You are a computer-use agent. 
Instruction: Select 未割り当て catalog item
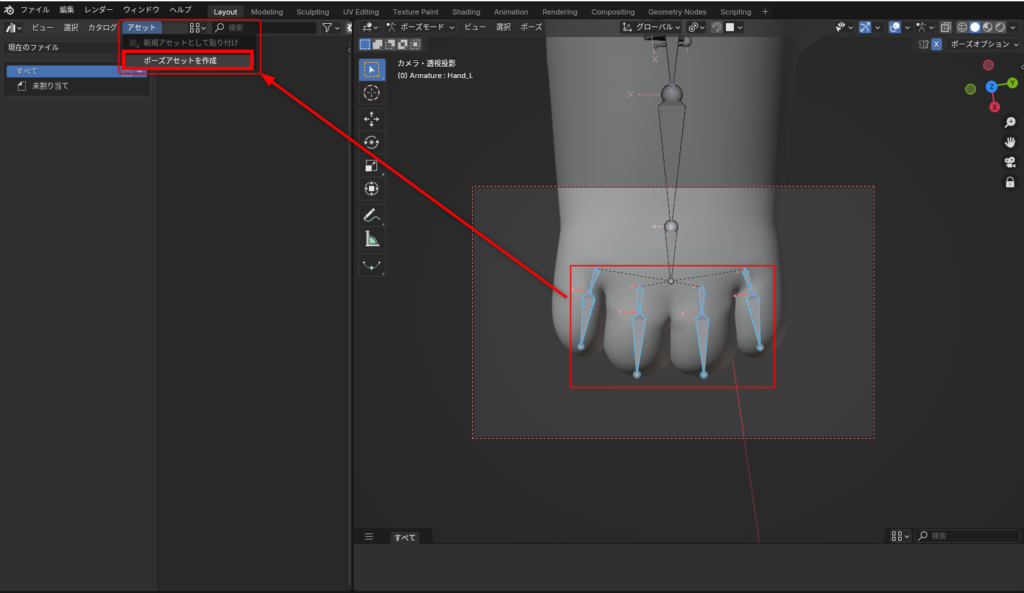pyautogui.click(x=50, y=86)
